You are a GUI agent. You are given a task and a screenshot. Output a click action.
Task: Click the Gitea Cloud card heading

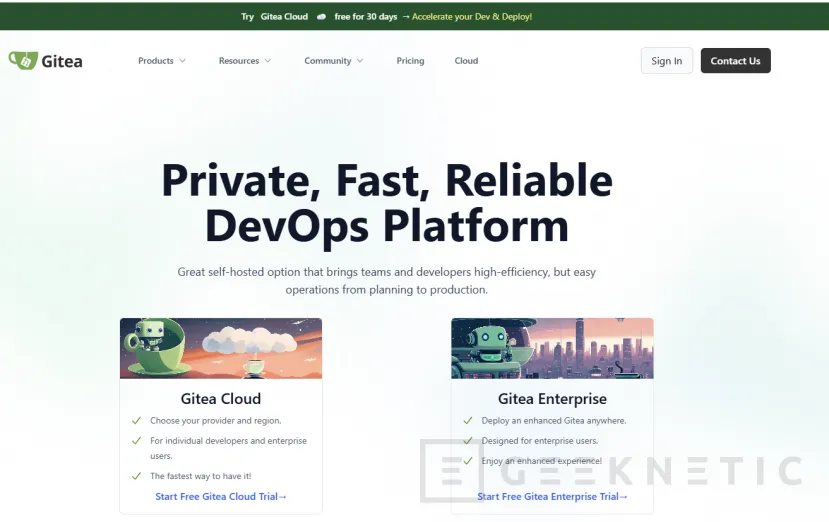tap(221, 399)
